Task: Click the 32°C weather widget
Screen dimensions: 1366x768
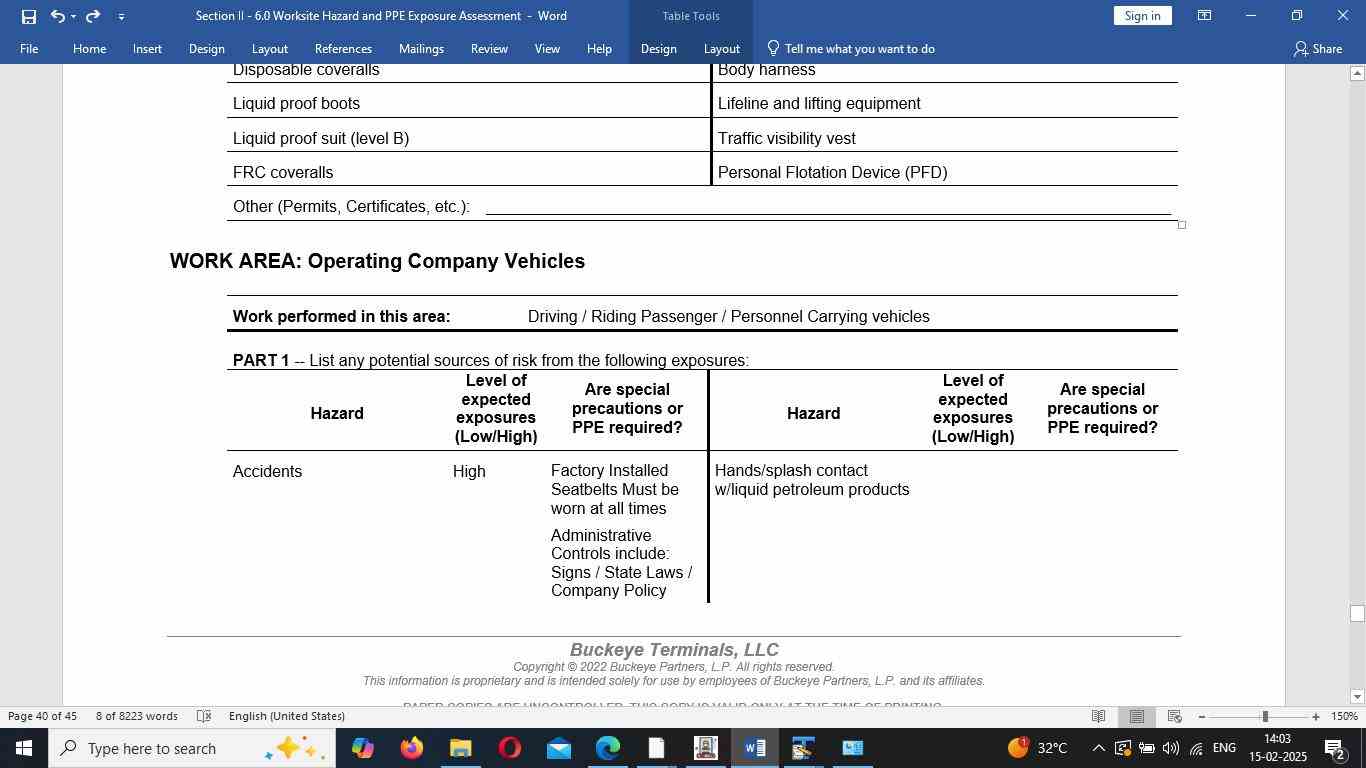Action: [1038, 748]
